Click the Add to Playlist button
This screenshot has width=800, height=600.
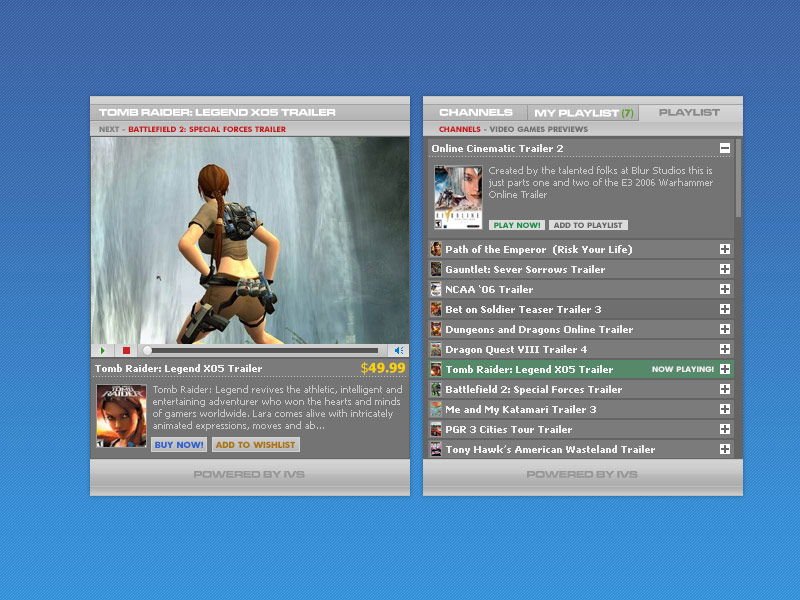pyautogui.click(x=588, y=225)
